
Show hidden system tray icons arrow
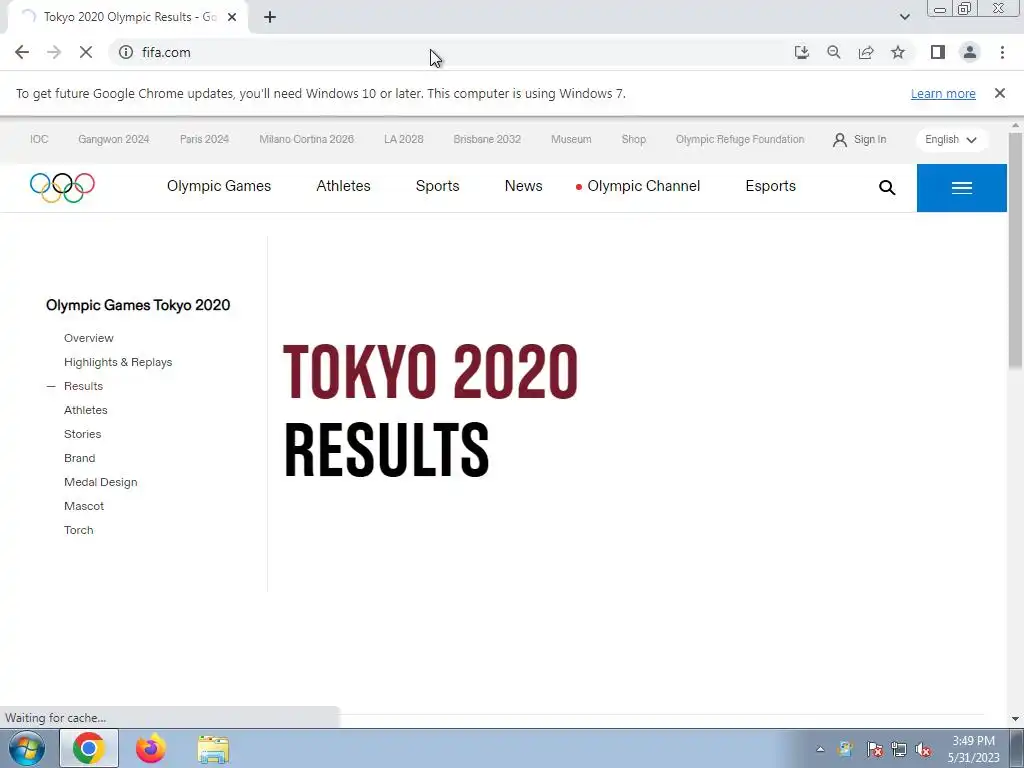coord(820,749)
